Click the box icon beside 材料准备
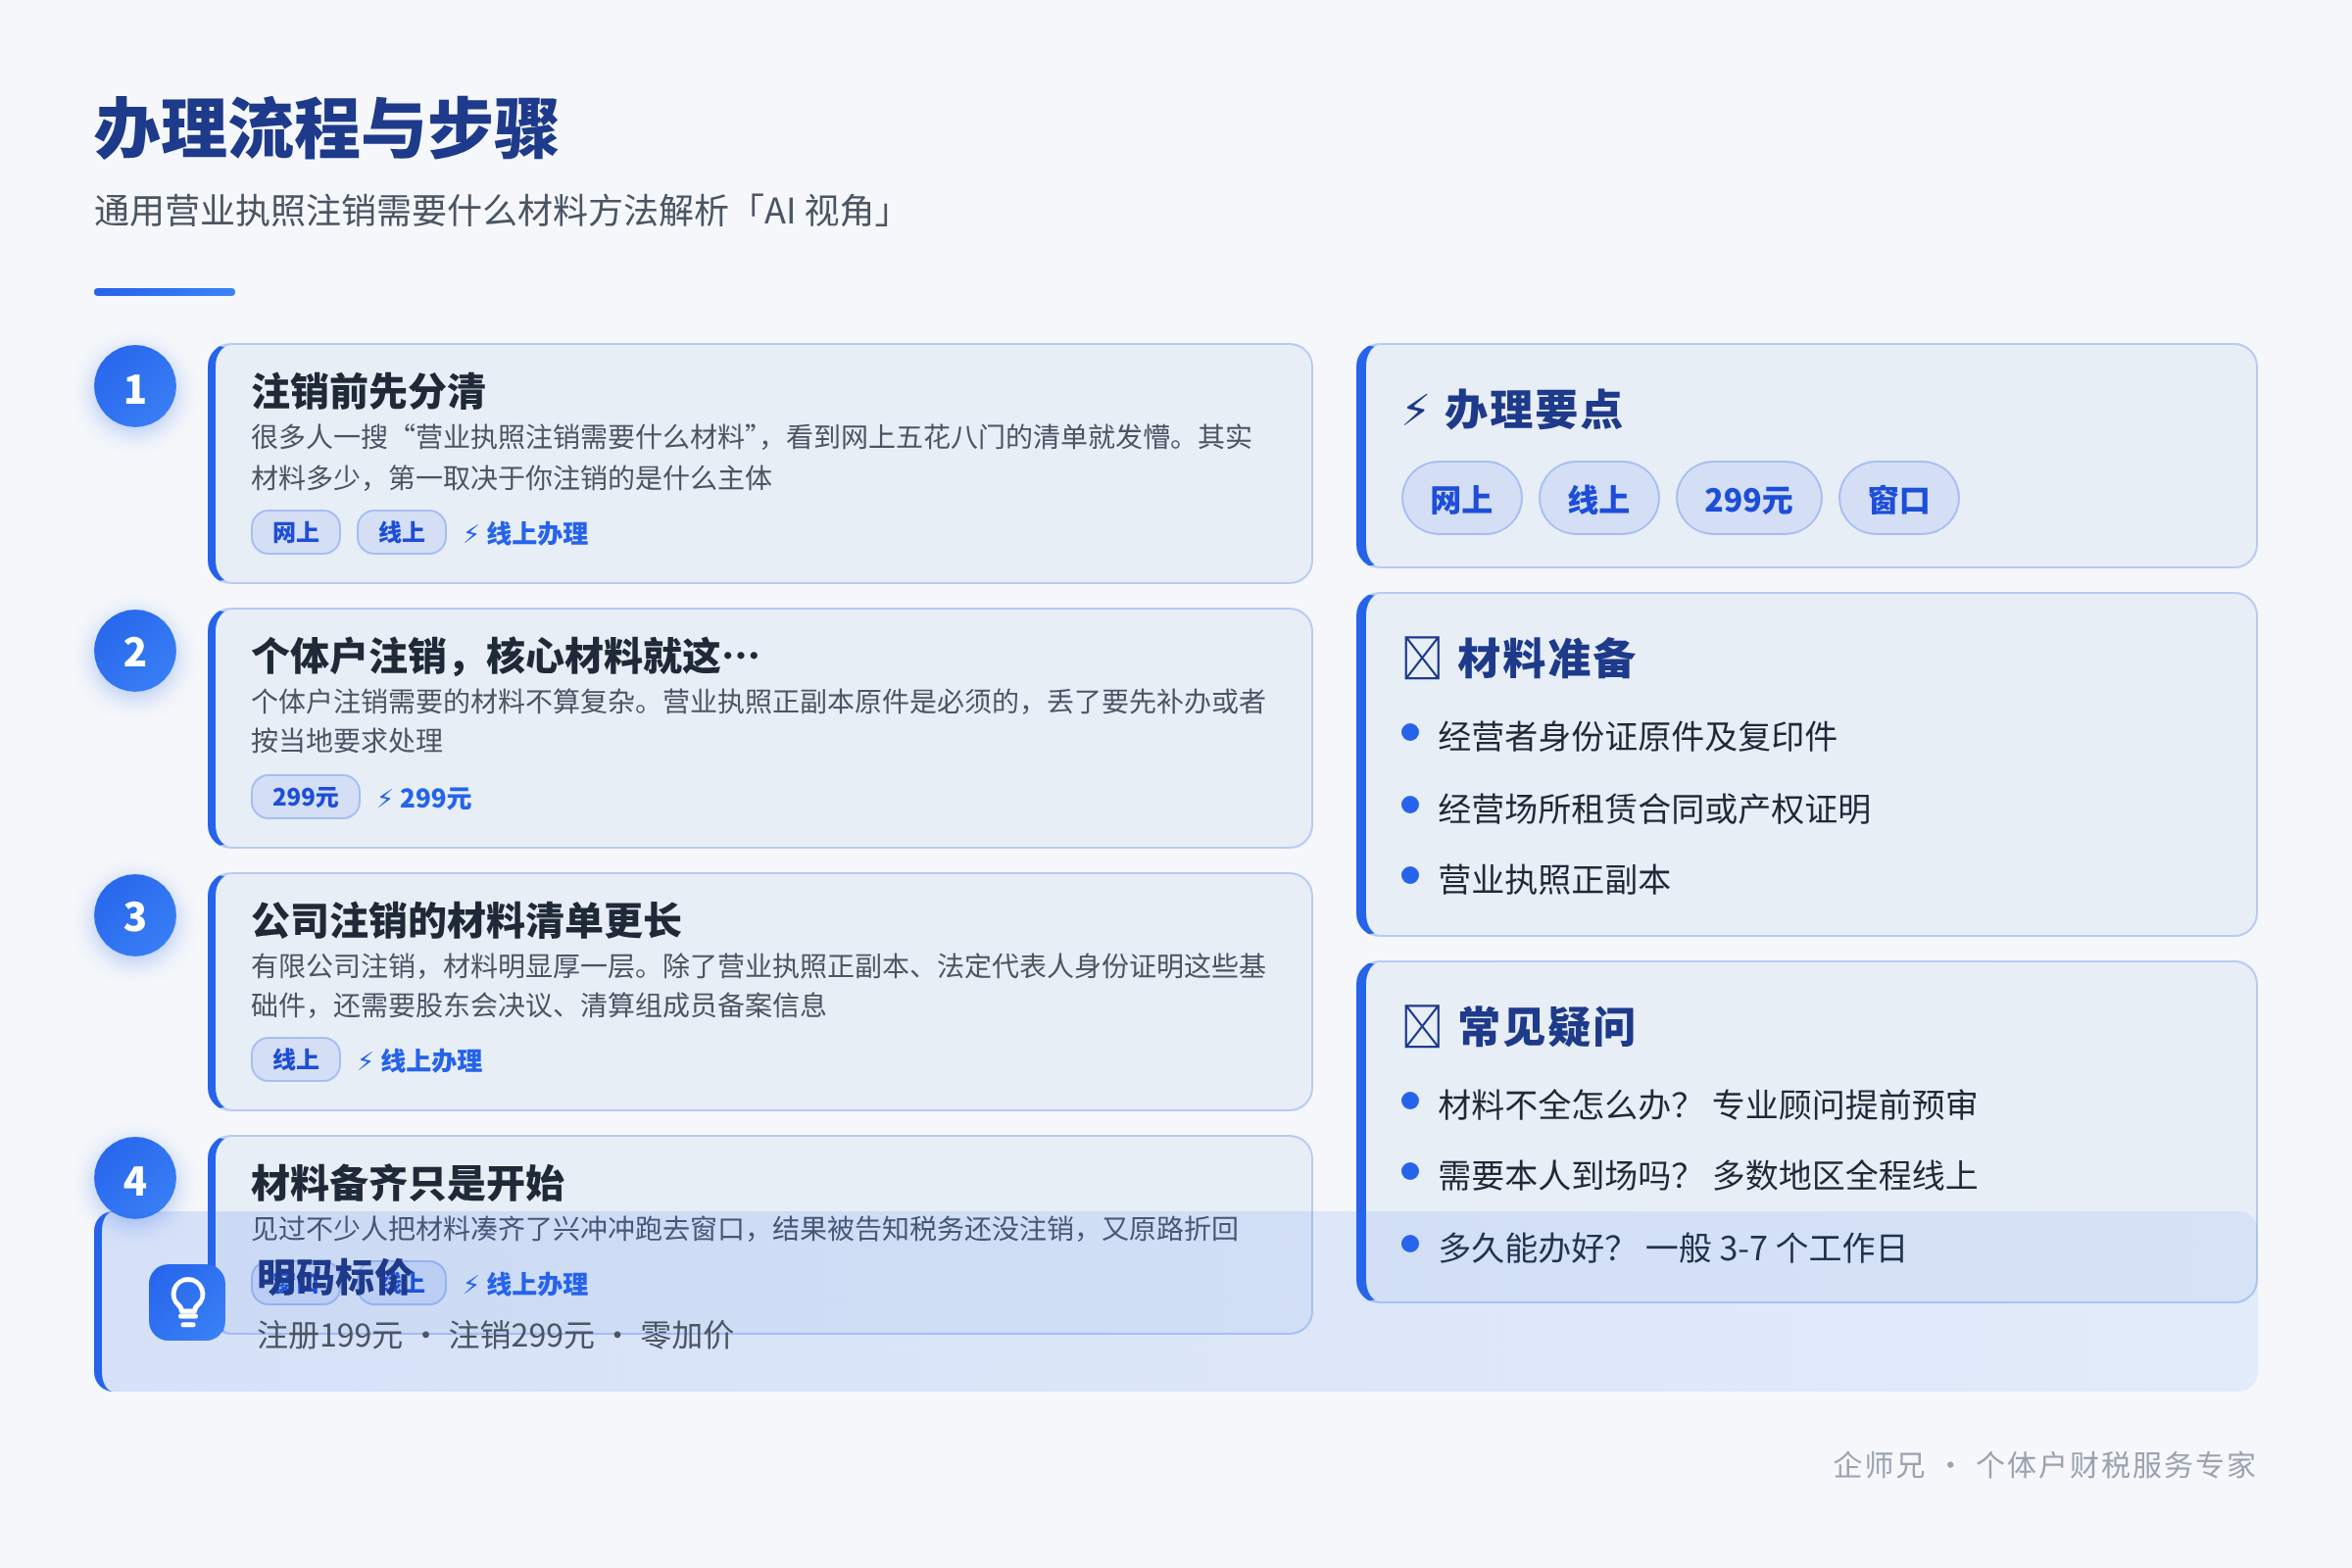This screenshot has width=2352, height=1568. tap(1421, 658)
